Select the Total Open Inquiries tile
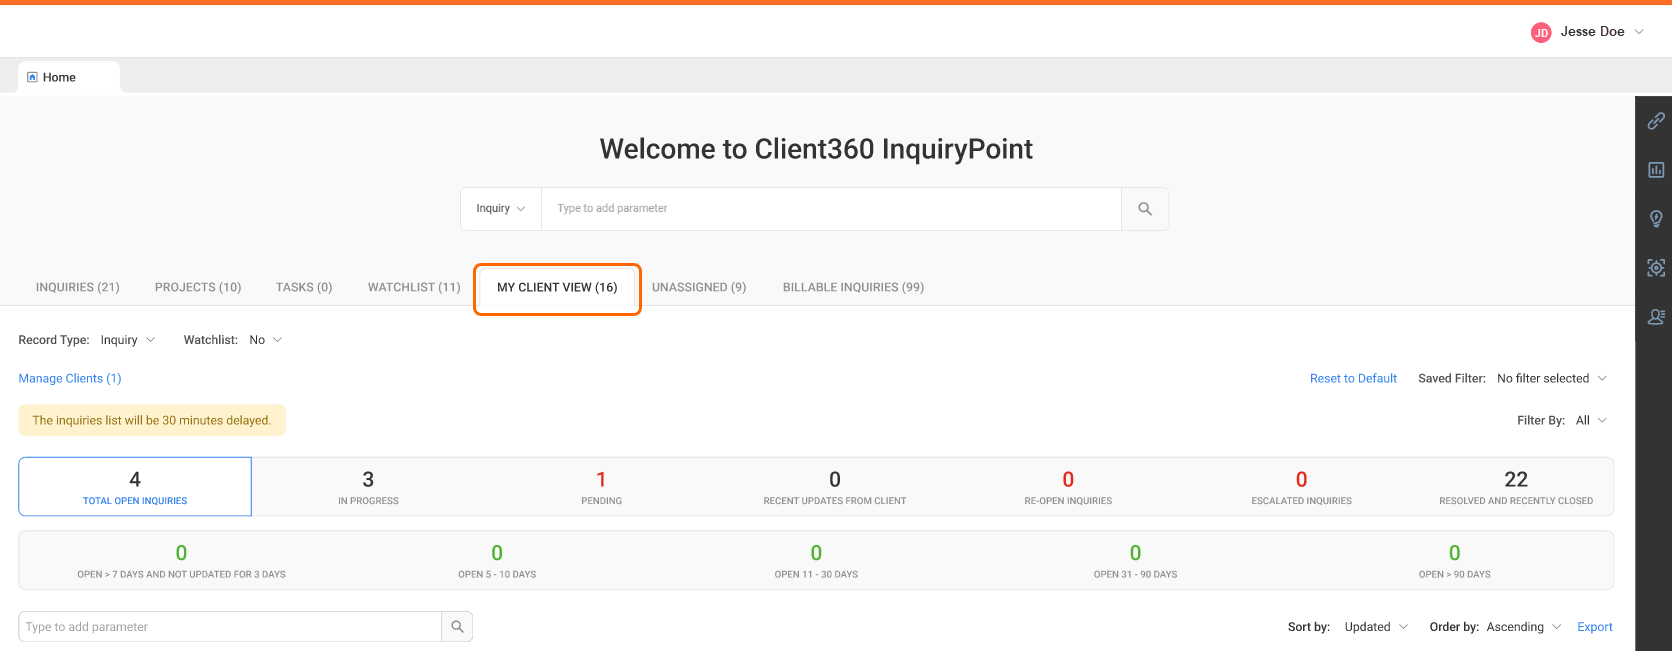 click(x=135, y=487)
